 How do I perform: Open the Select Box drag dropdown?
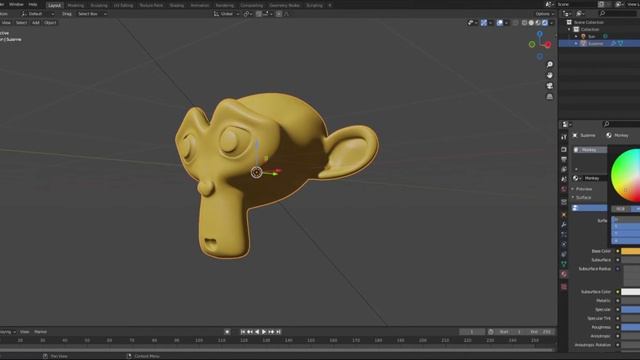[x=92, y=14]
